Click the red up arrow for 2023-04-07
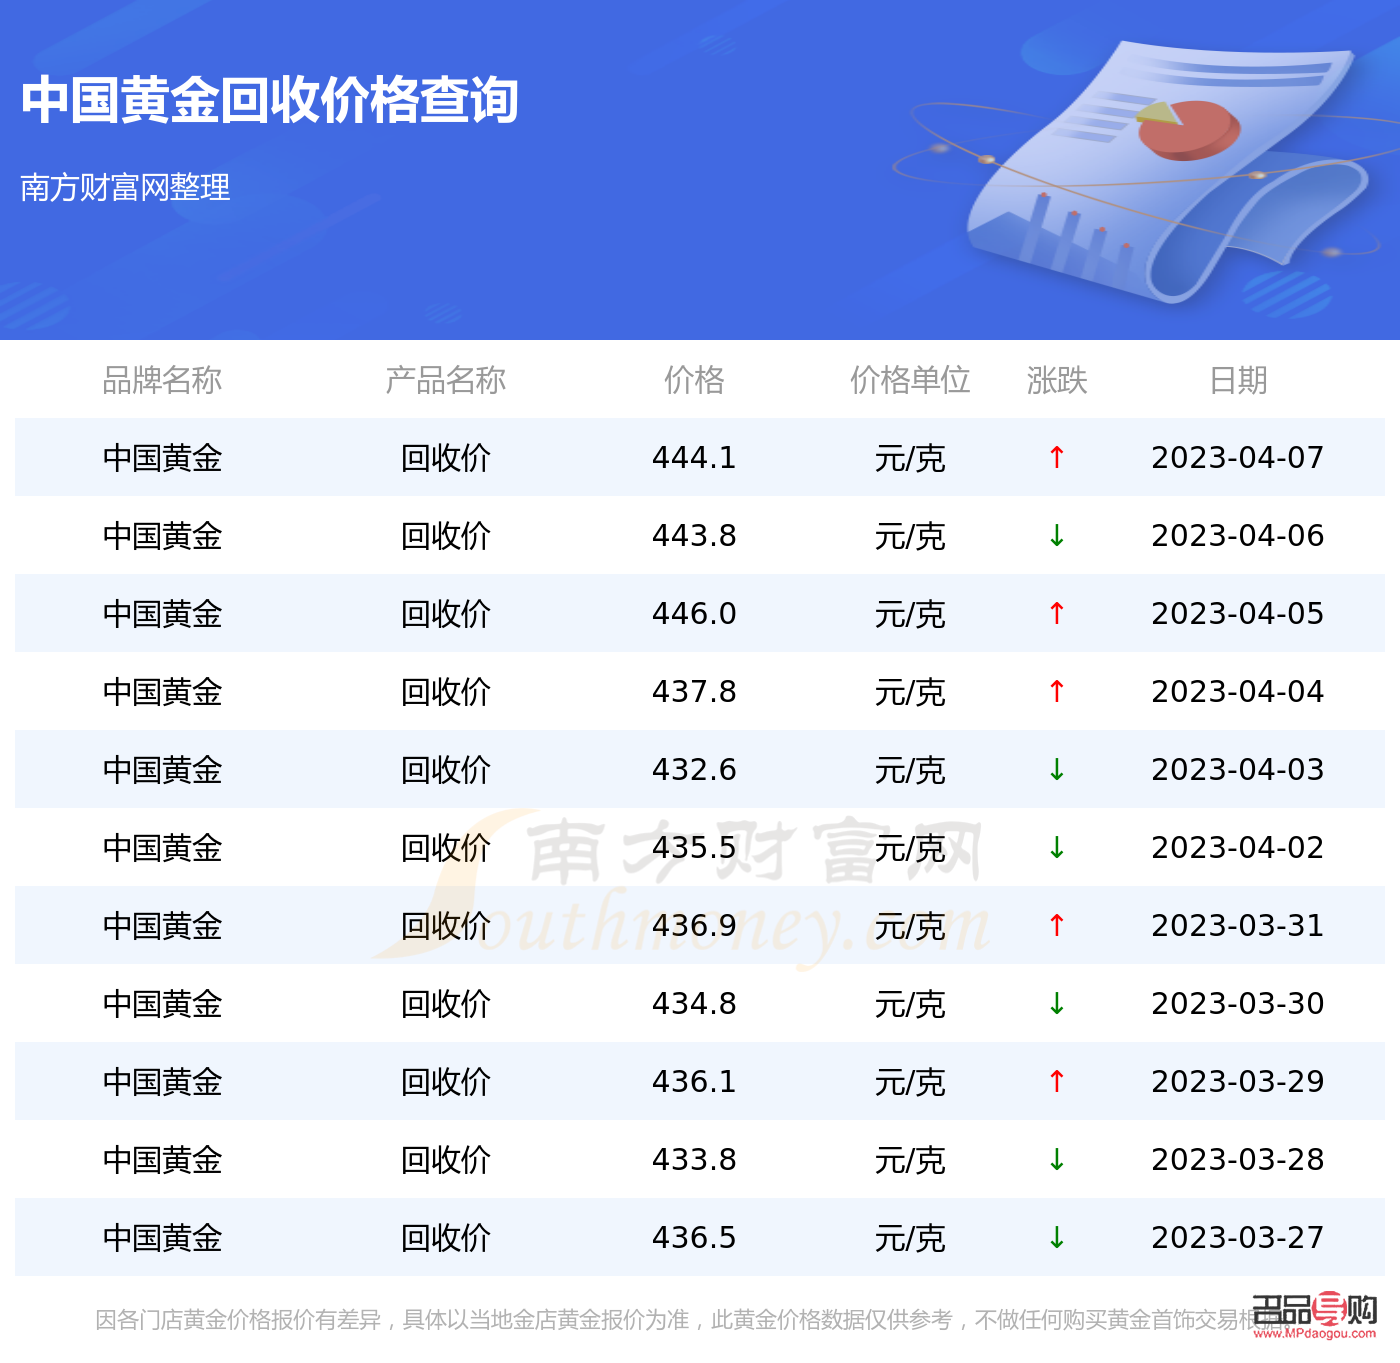1400x1363 pixels. pos(1057,458)
